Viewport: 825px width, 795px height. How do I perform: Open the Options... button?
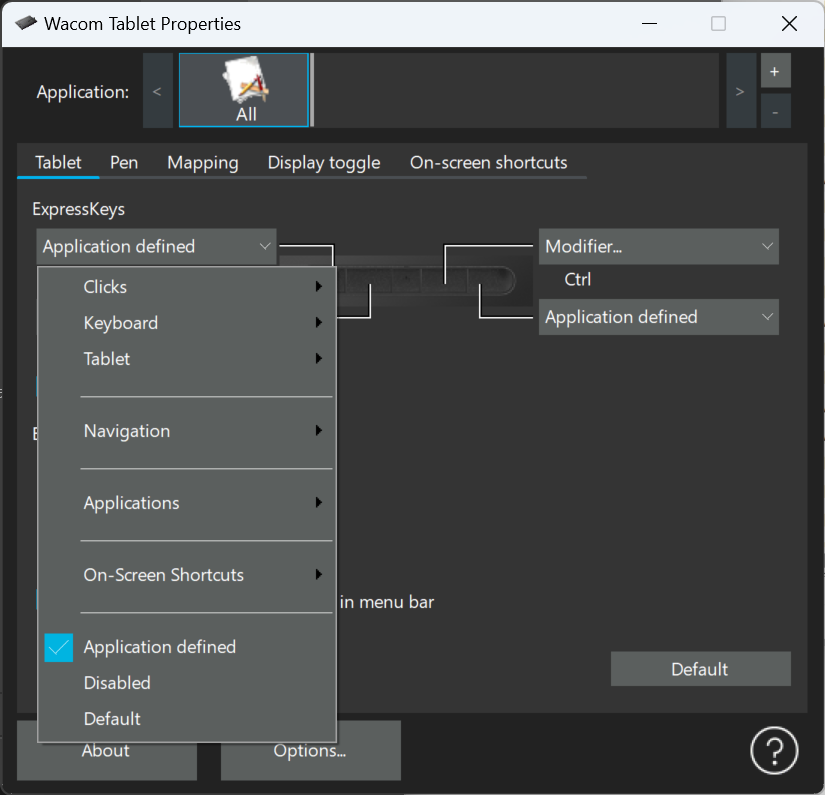310,750
